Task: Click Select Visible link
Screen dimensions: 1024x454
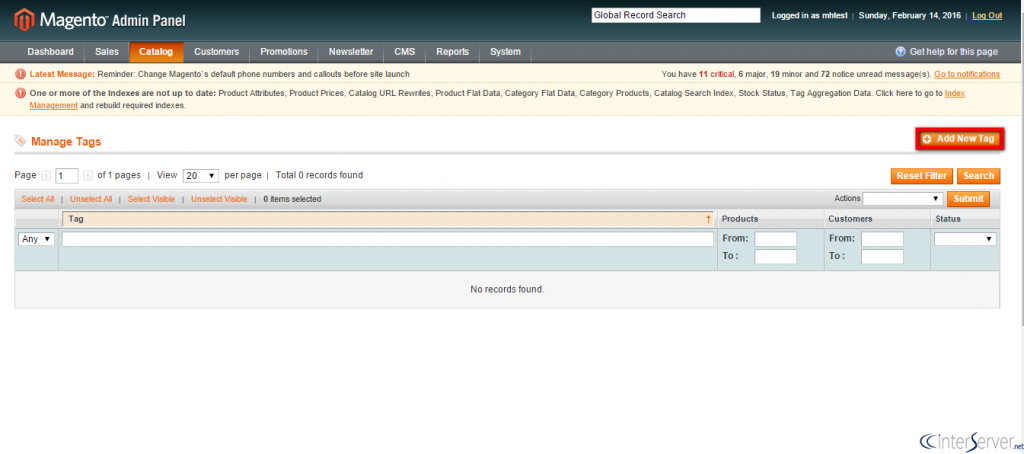Action: pos(152,199)
